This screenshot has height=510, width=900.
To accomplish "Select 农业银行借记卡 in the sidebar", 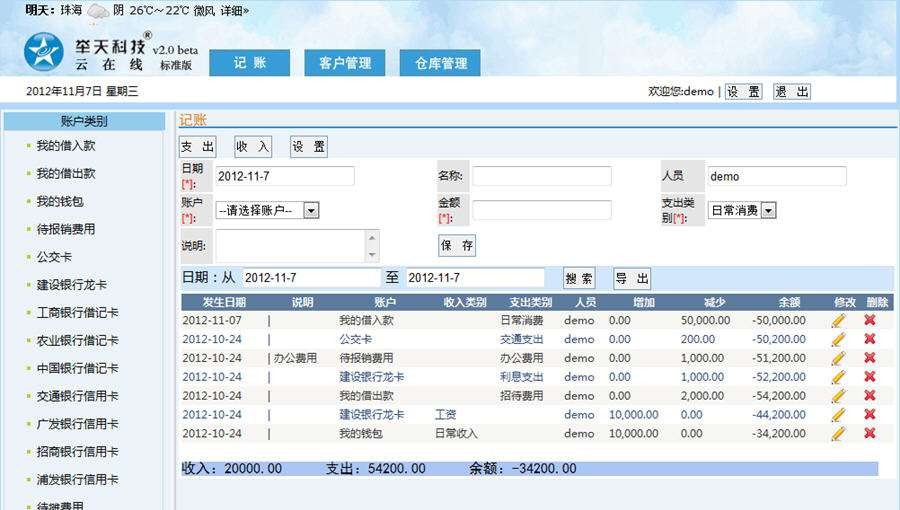I will [x=77, y=340].
